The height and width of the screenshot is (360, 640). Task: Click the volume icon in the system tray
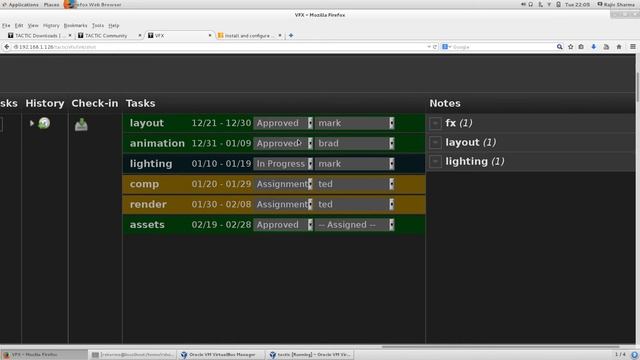click(523, 4)
